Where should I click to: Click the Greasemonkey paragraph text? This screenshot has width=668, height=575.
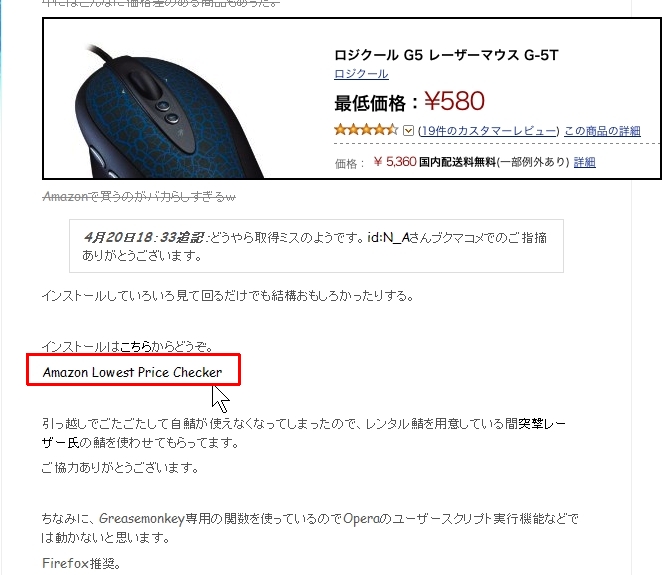coord(310,528)
